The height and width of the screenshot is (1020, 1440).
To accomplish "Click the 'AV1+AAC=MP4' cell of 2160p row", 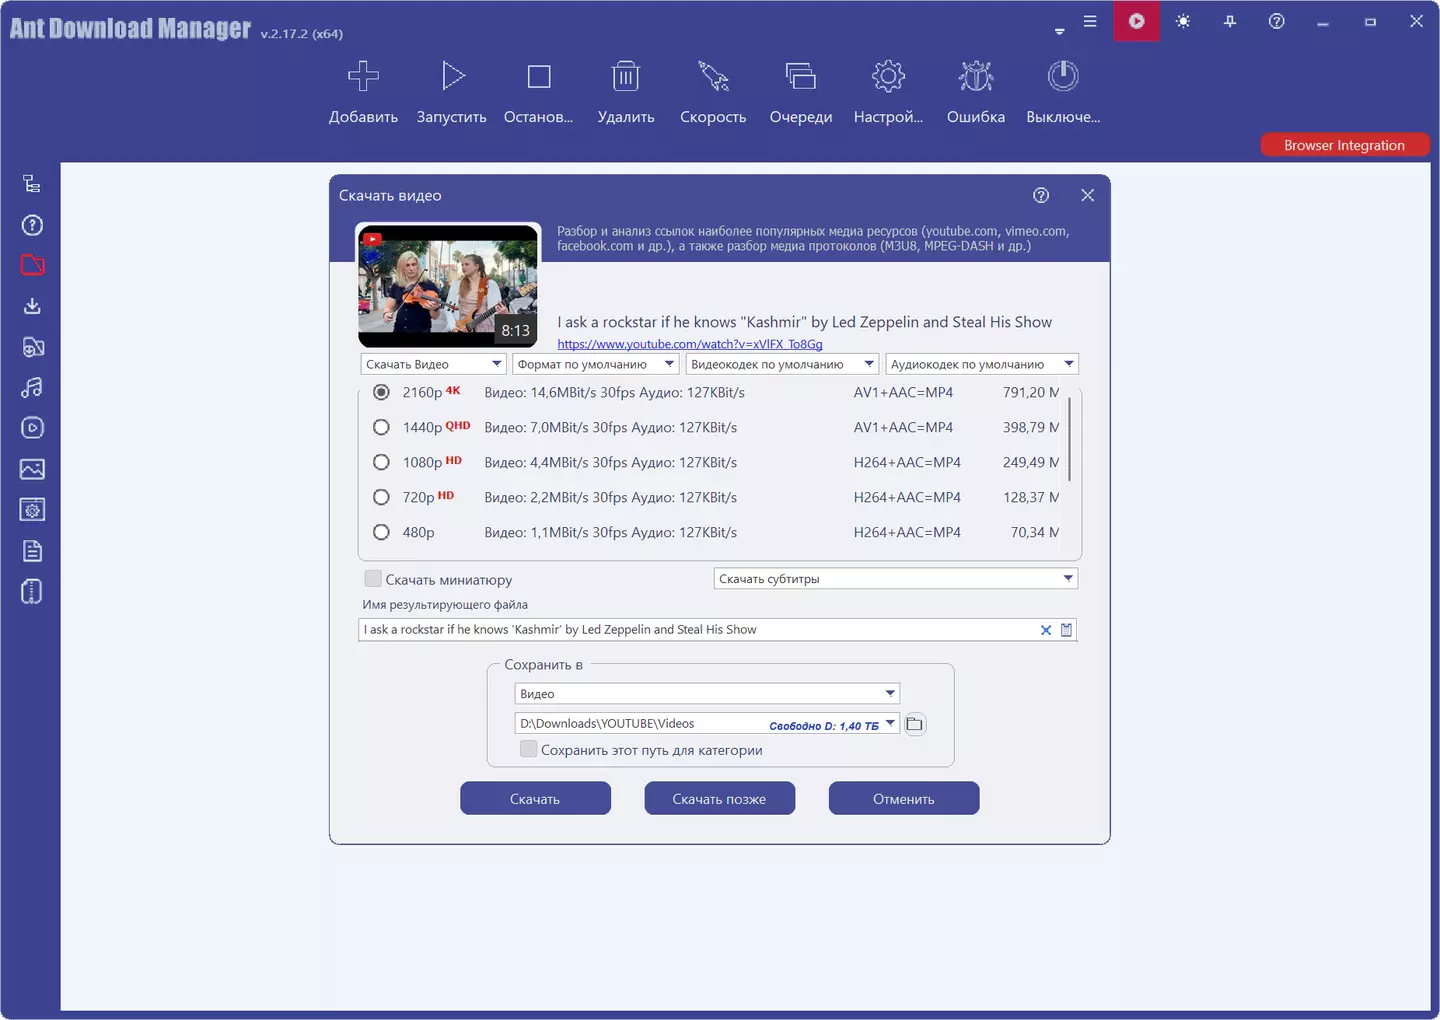I will point(903,392).
